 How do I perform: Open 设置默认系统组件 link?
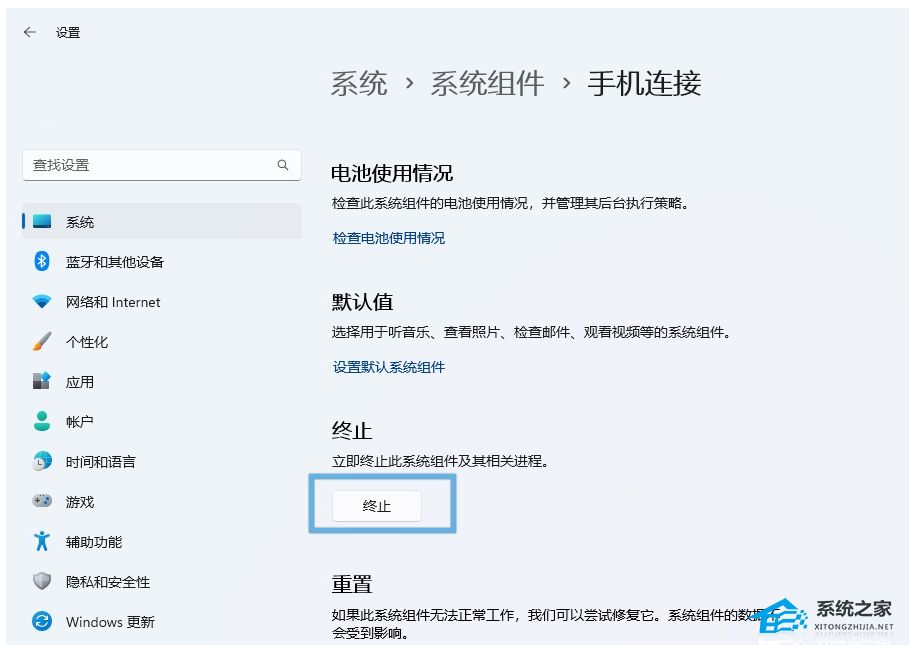(x=389, y=367)
